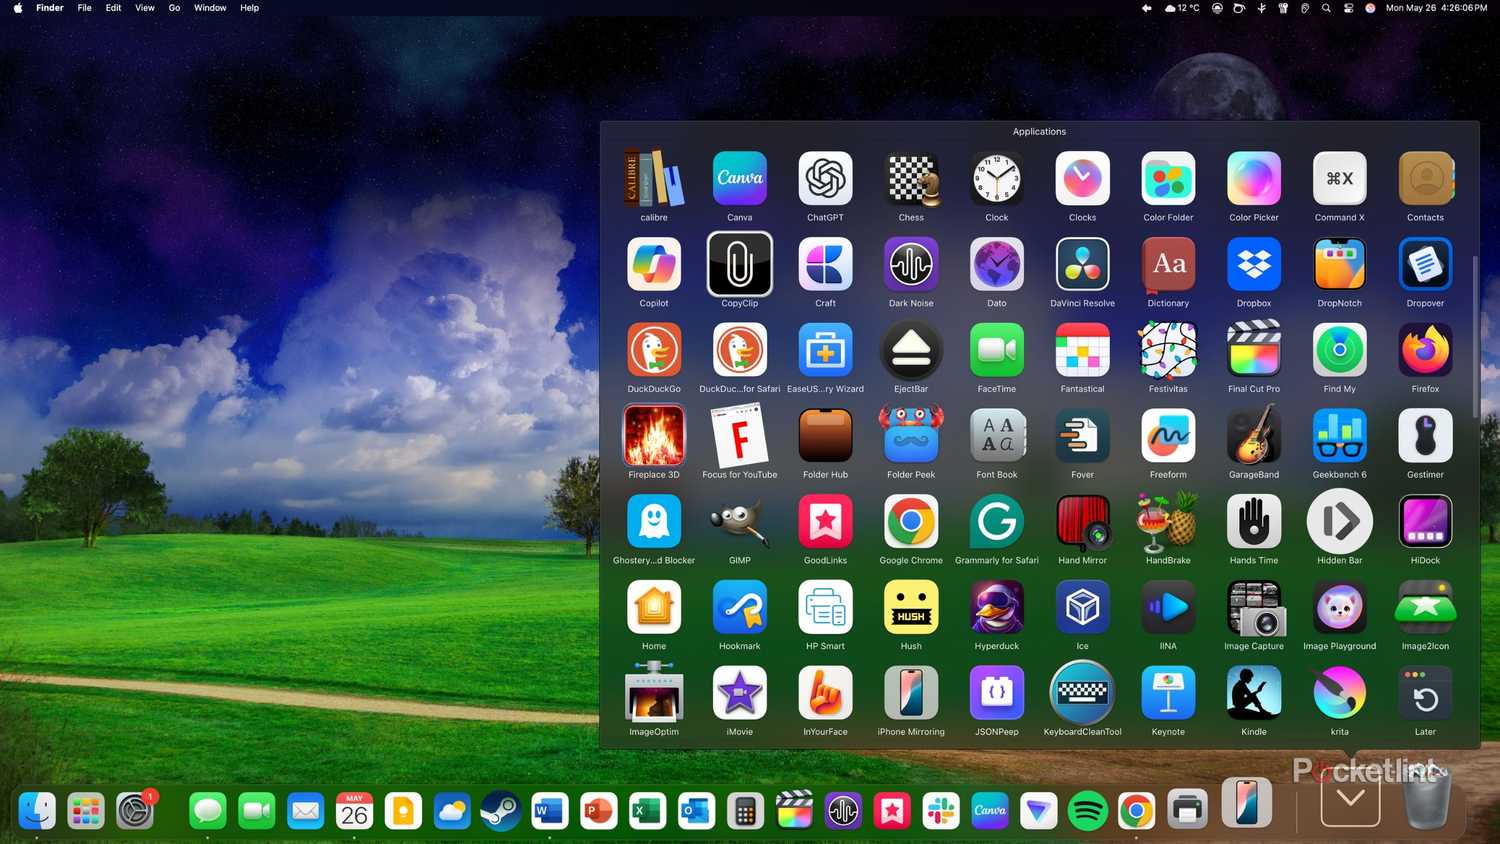Open DaVinci Resolve
The image size is (1500, 844).
[1082, 264]
